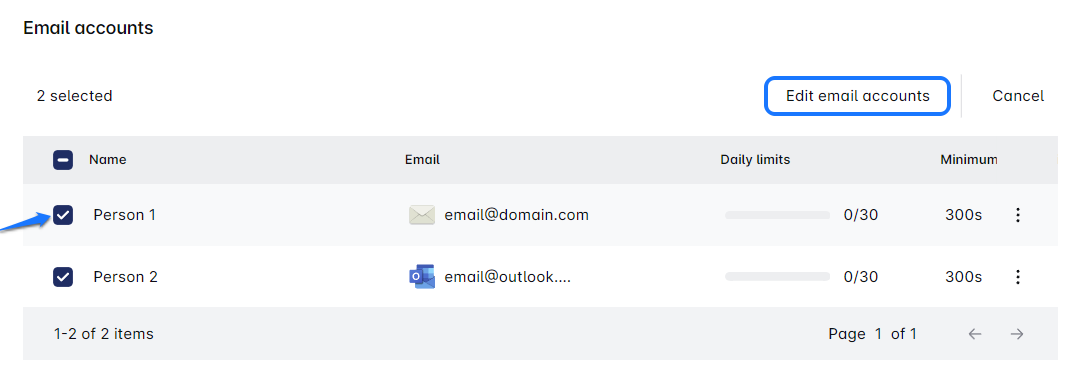The image size is (1071, 386).
Task: Click the Daily limits column header
Action: [x=755, y=160]
